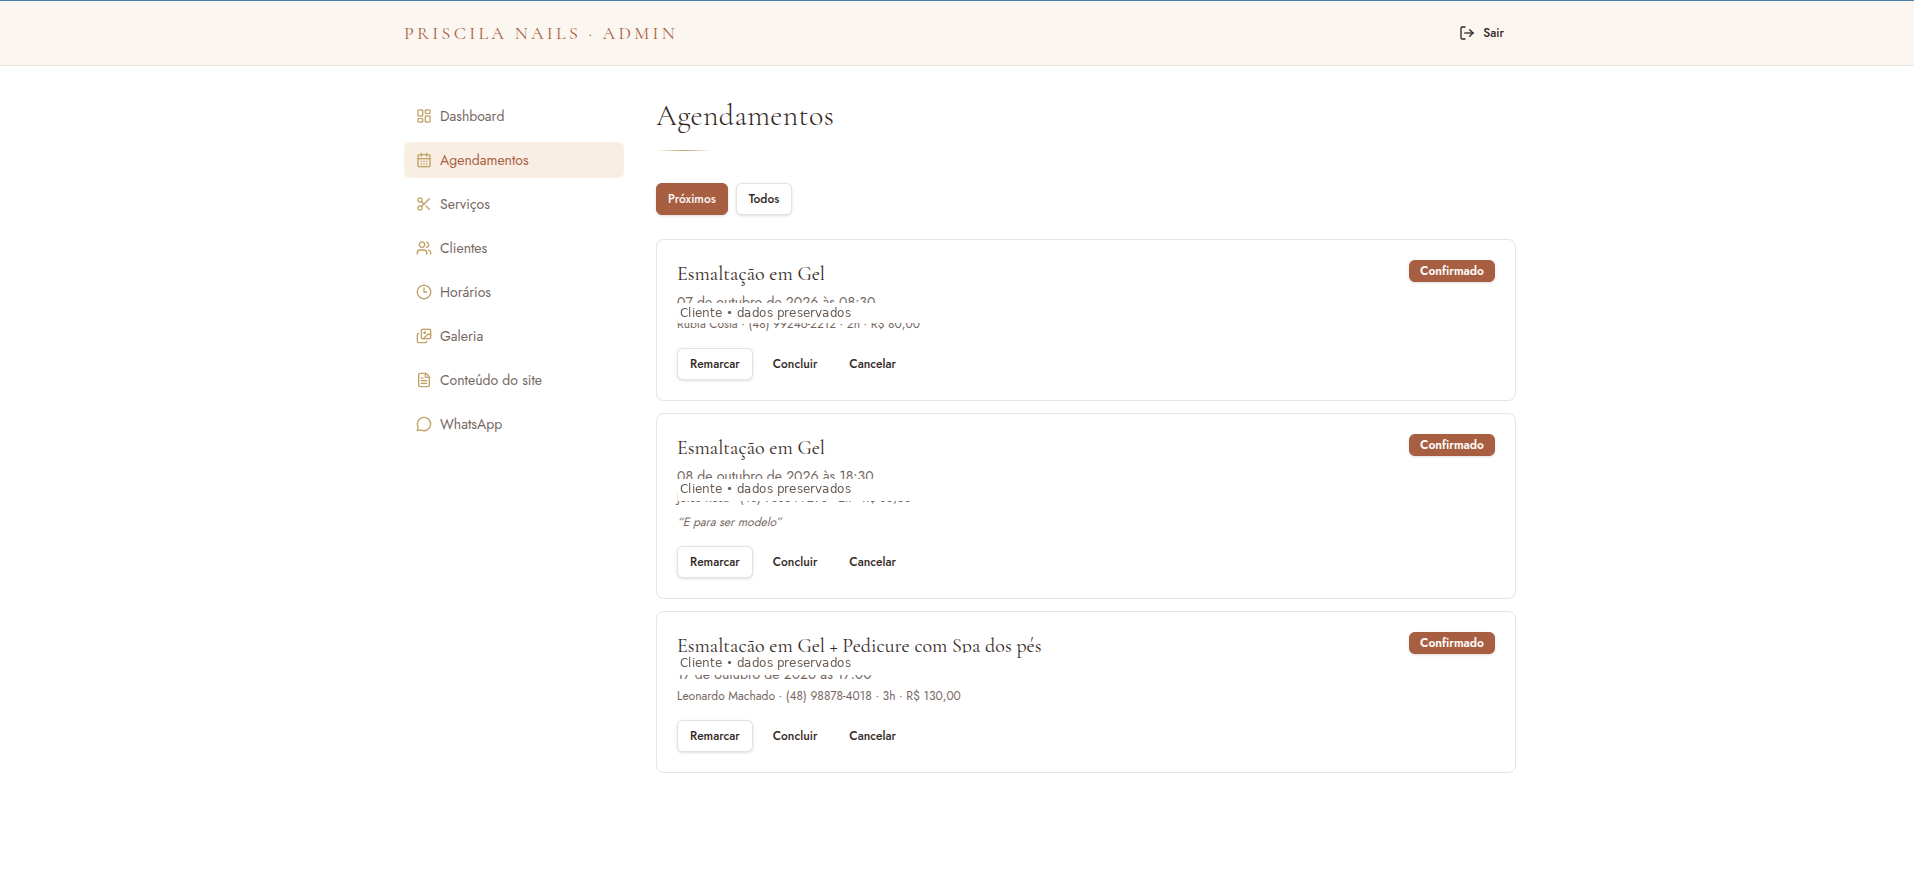Open the Dashboard menu item
The height and width of the screenshot is (889, 1914).
tap(514, 116)
